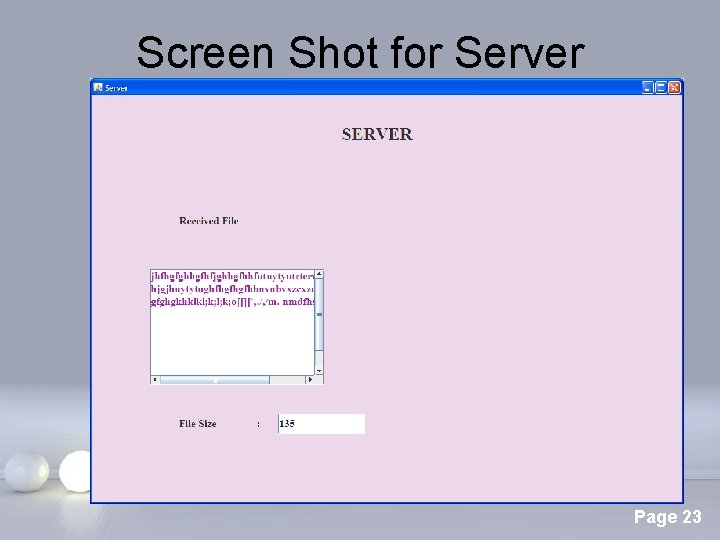The image size is (720, 540).
Task: Maximize the Server window
Action: tap(661, 88)
